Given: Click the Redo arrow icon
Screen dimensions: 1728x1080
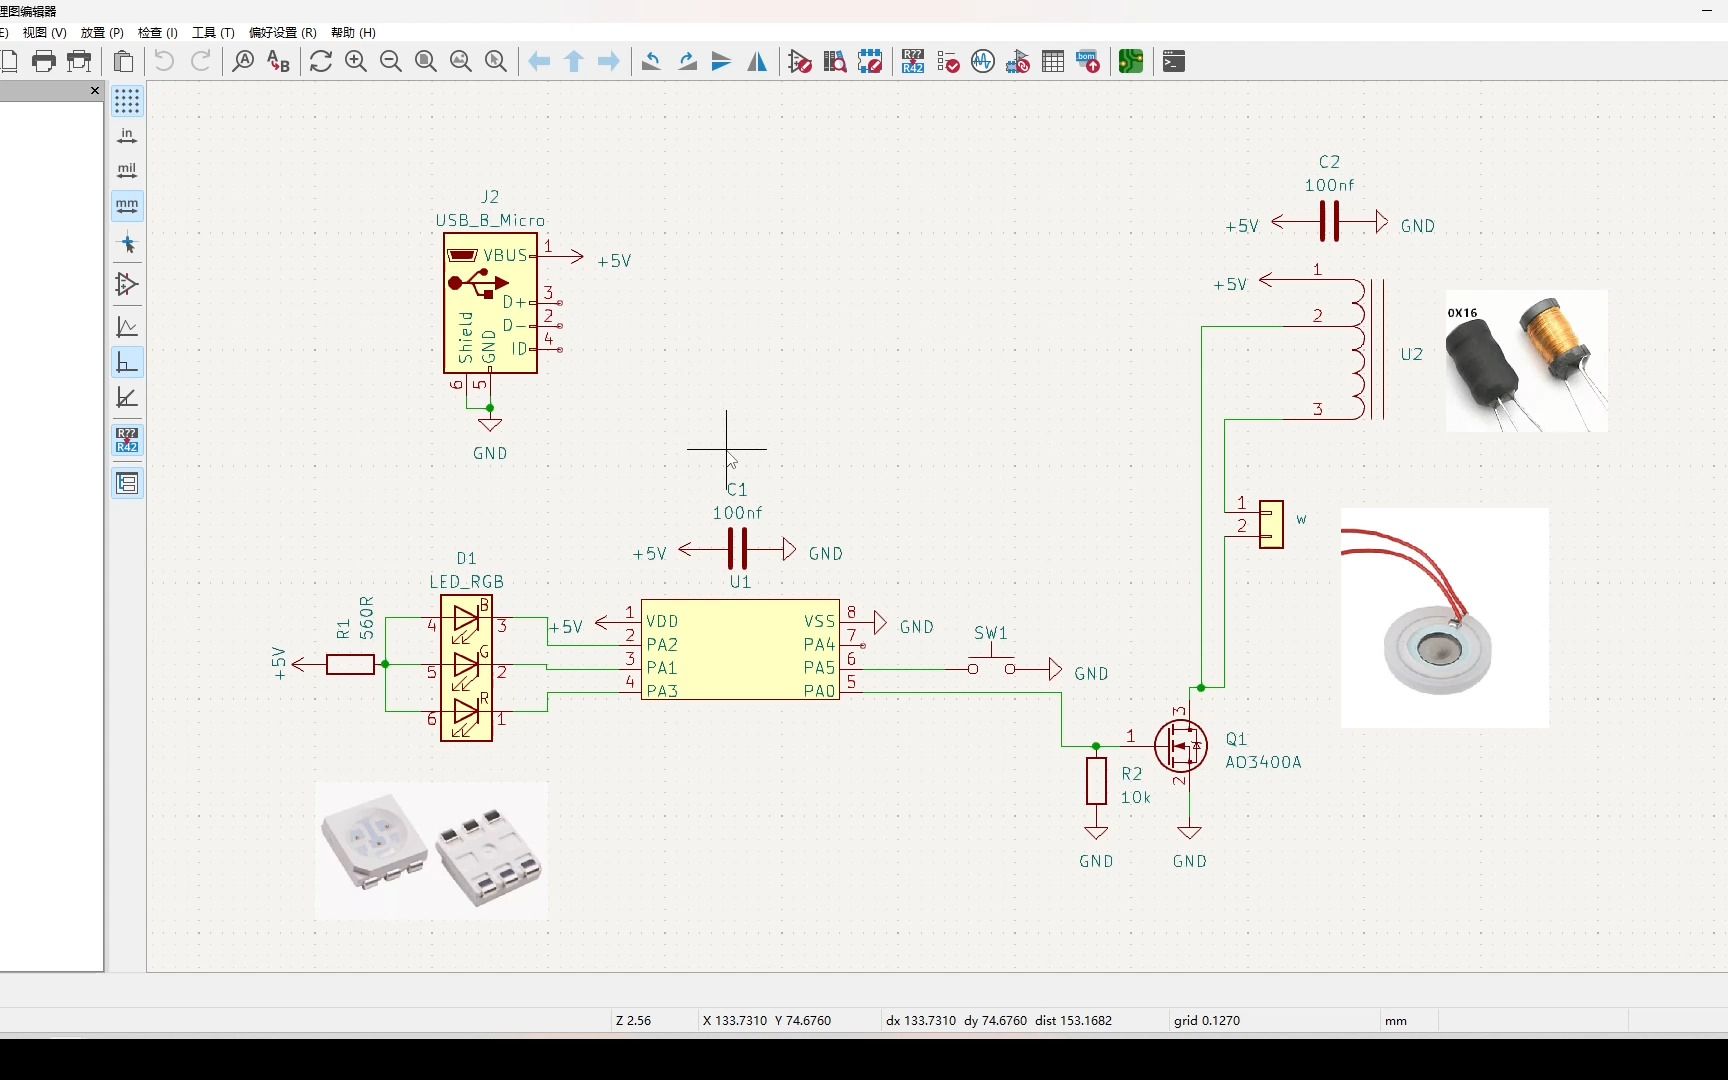Looking at the screenshot, I should (200, 62).
